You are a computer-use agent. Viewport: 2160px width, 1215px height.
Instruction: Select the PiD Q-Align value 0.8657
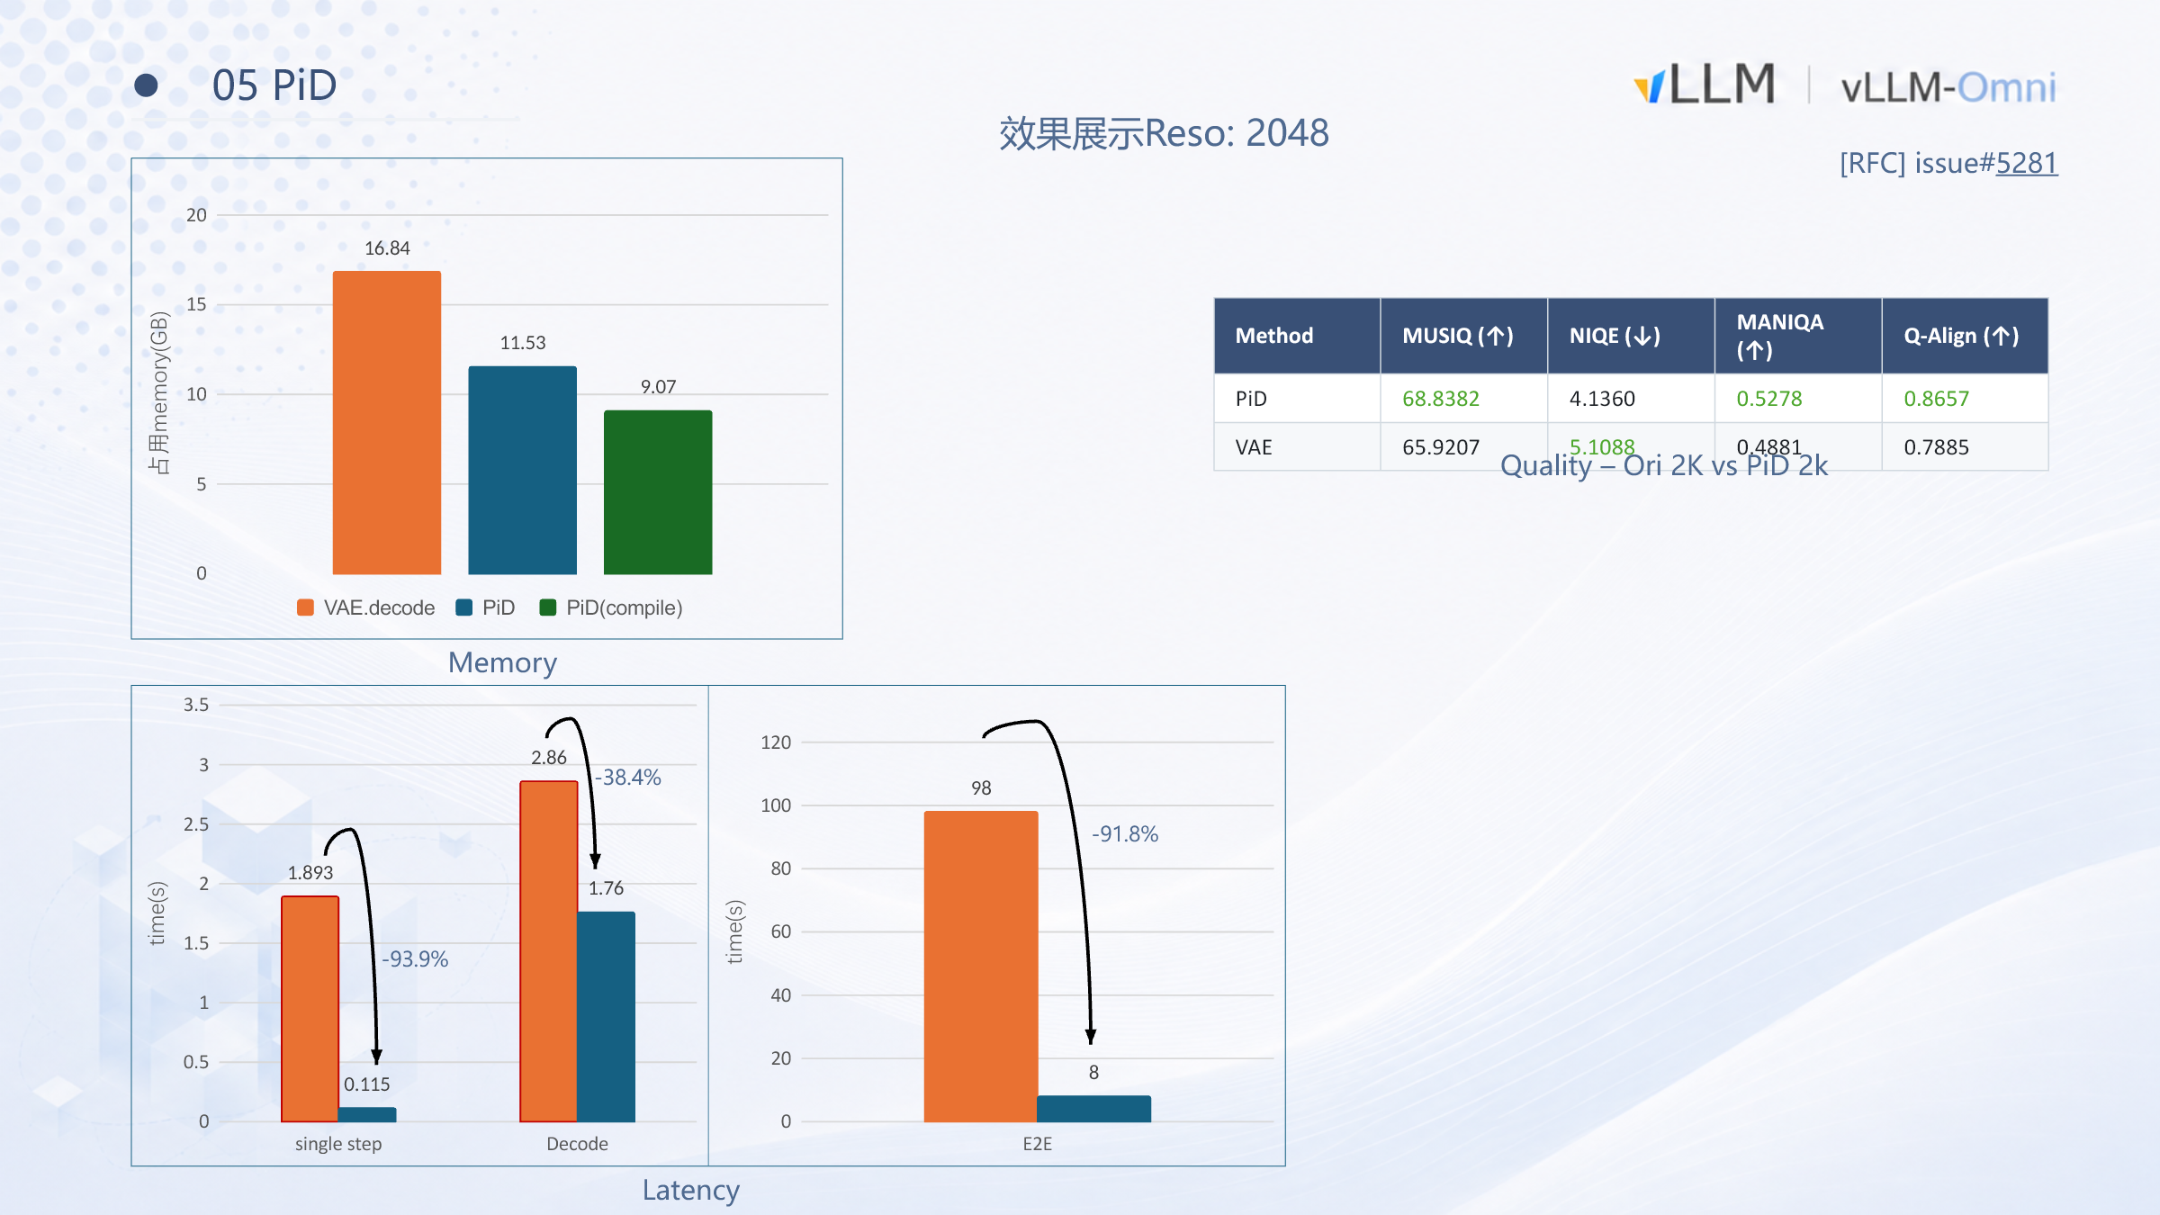click(1936, 398)
